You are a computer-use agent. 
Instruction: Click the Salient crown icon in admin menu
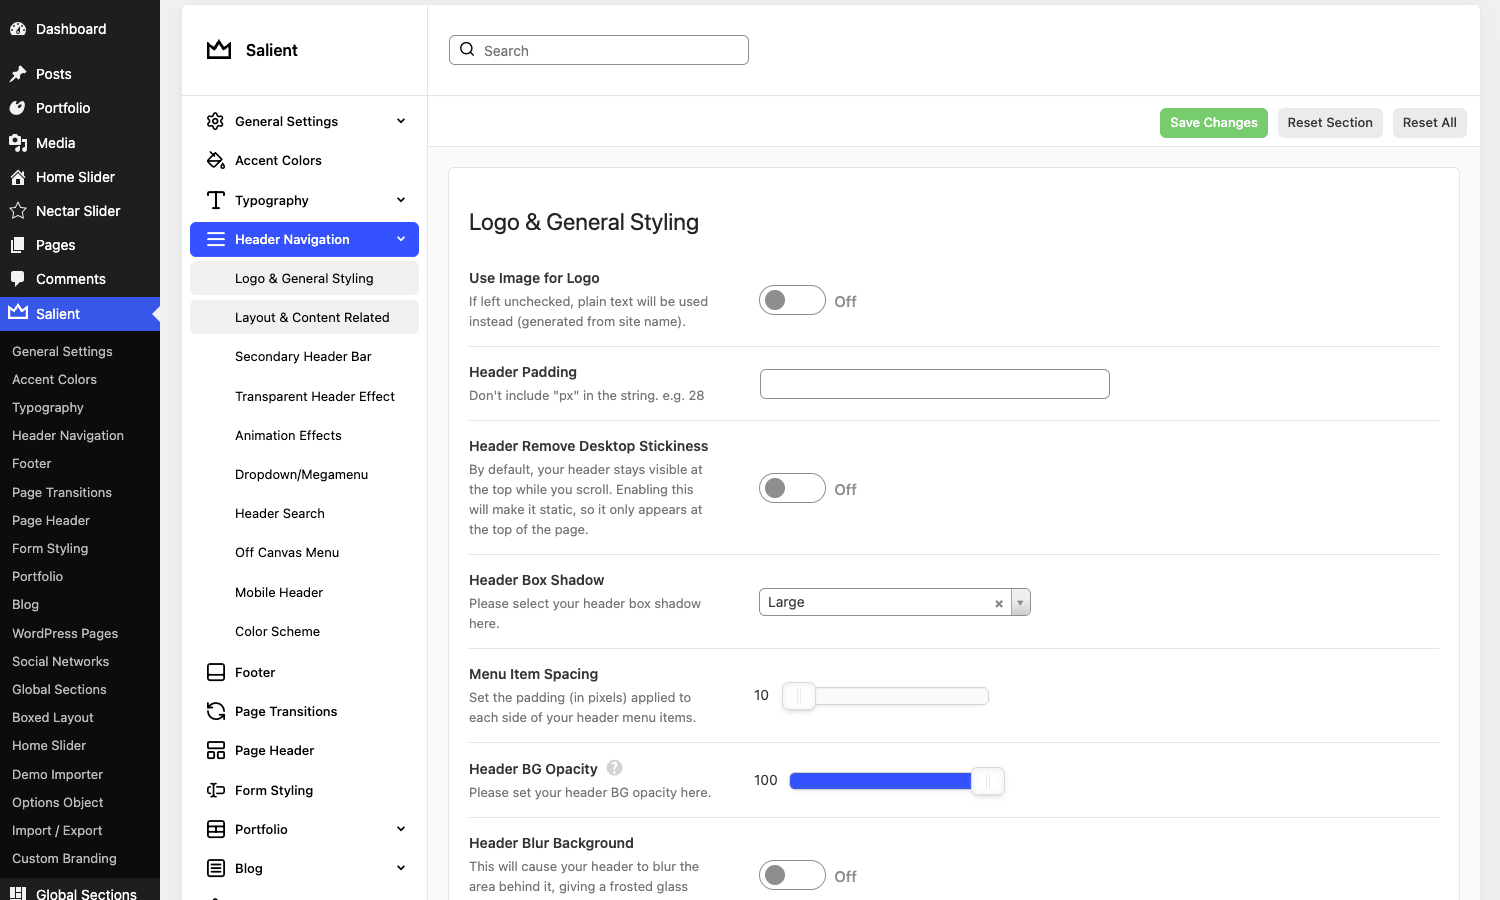[17, 313]
